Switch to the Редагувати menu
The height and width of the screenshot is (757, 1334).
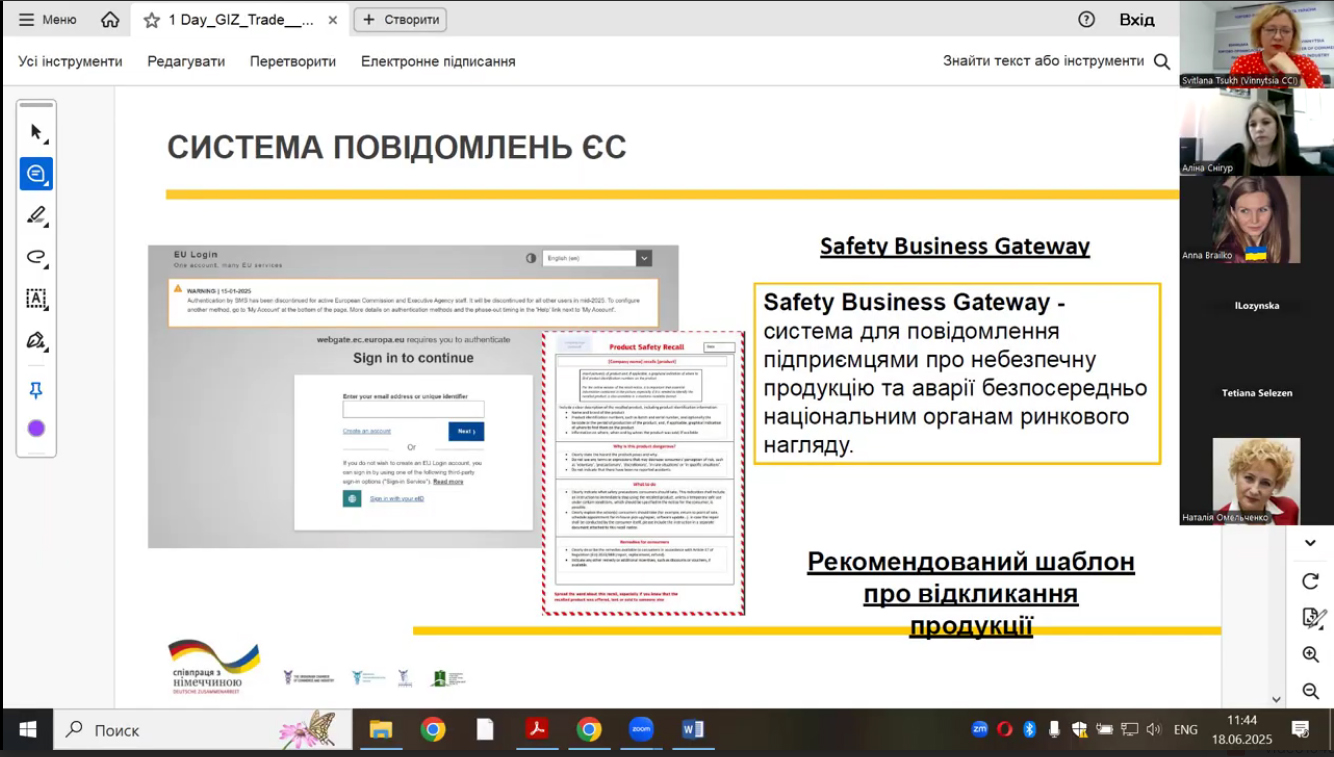click(186, 61)
